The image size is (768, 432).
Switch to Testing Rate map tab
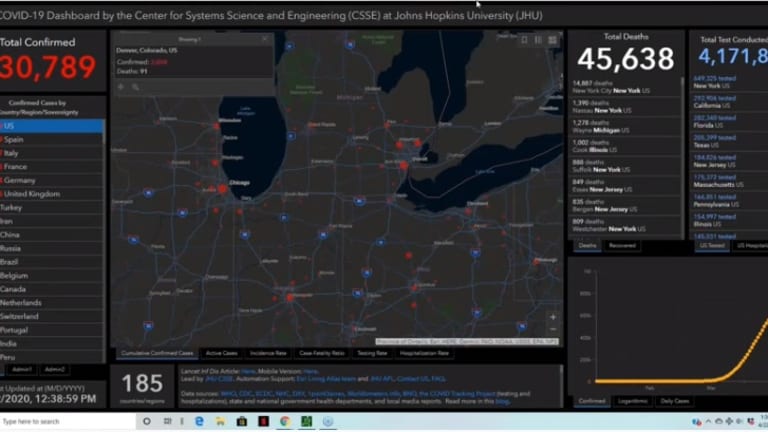coord(372,353)
